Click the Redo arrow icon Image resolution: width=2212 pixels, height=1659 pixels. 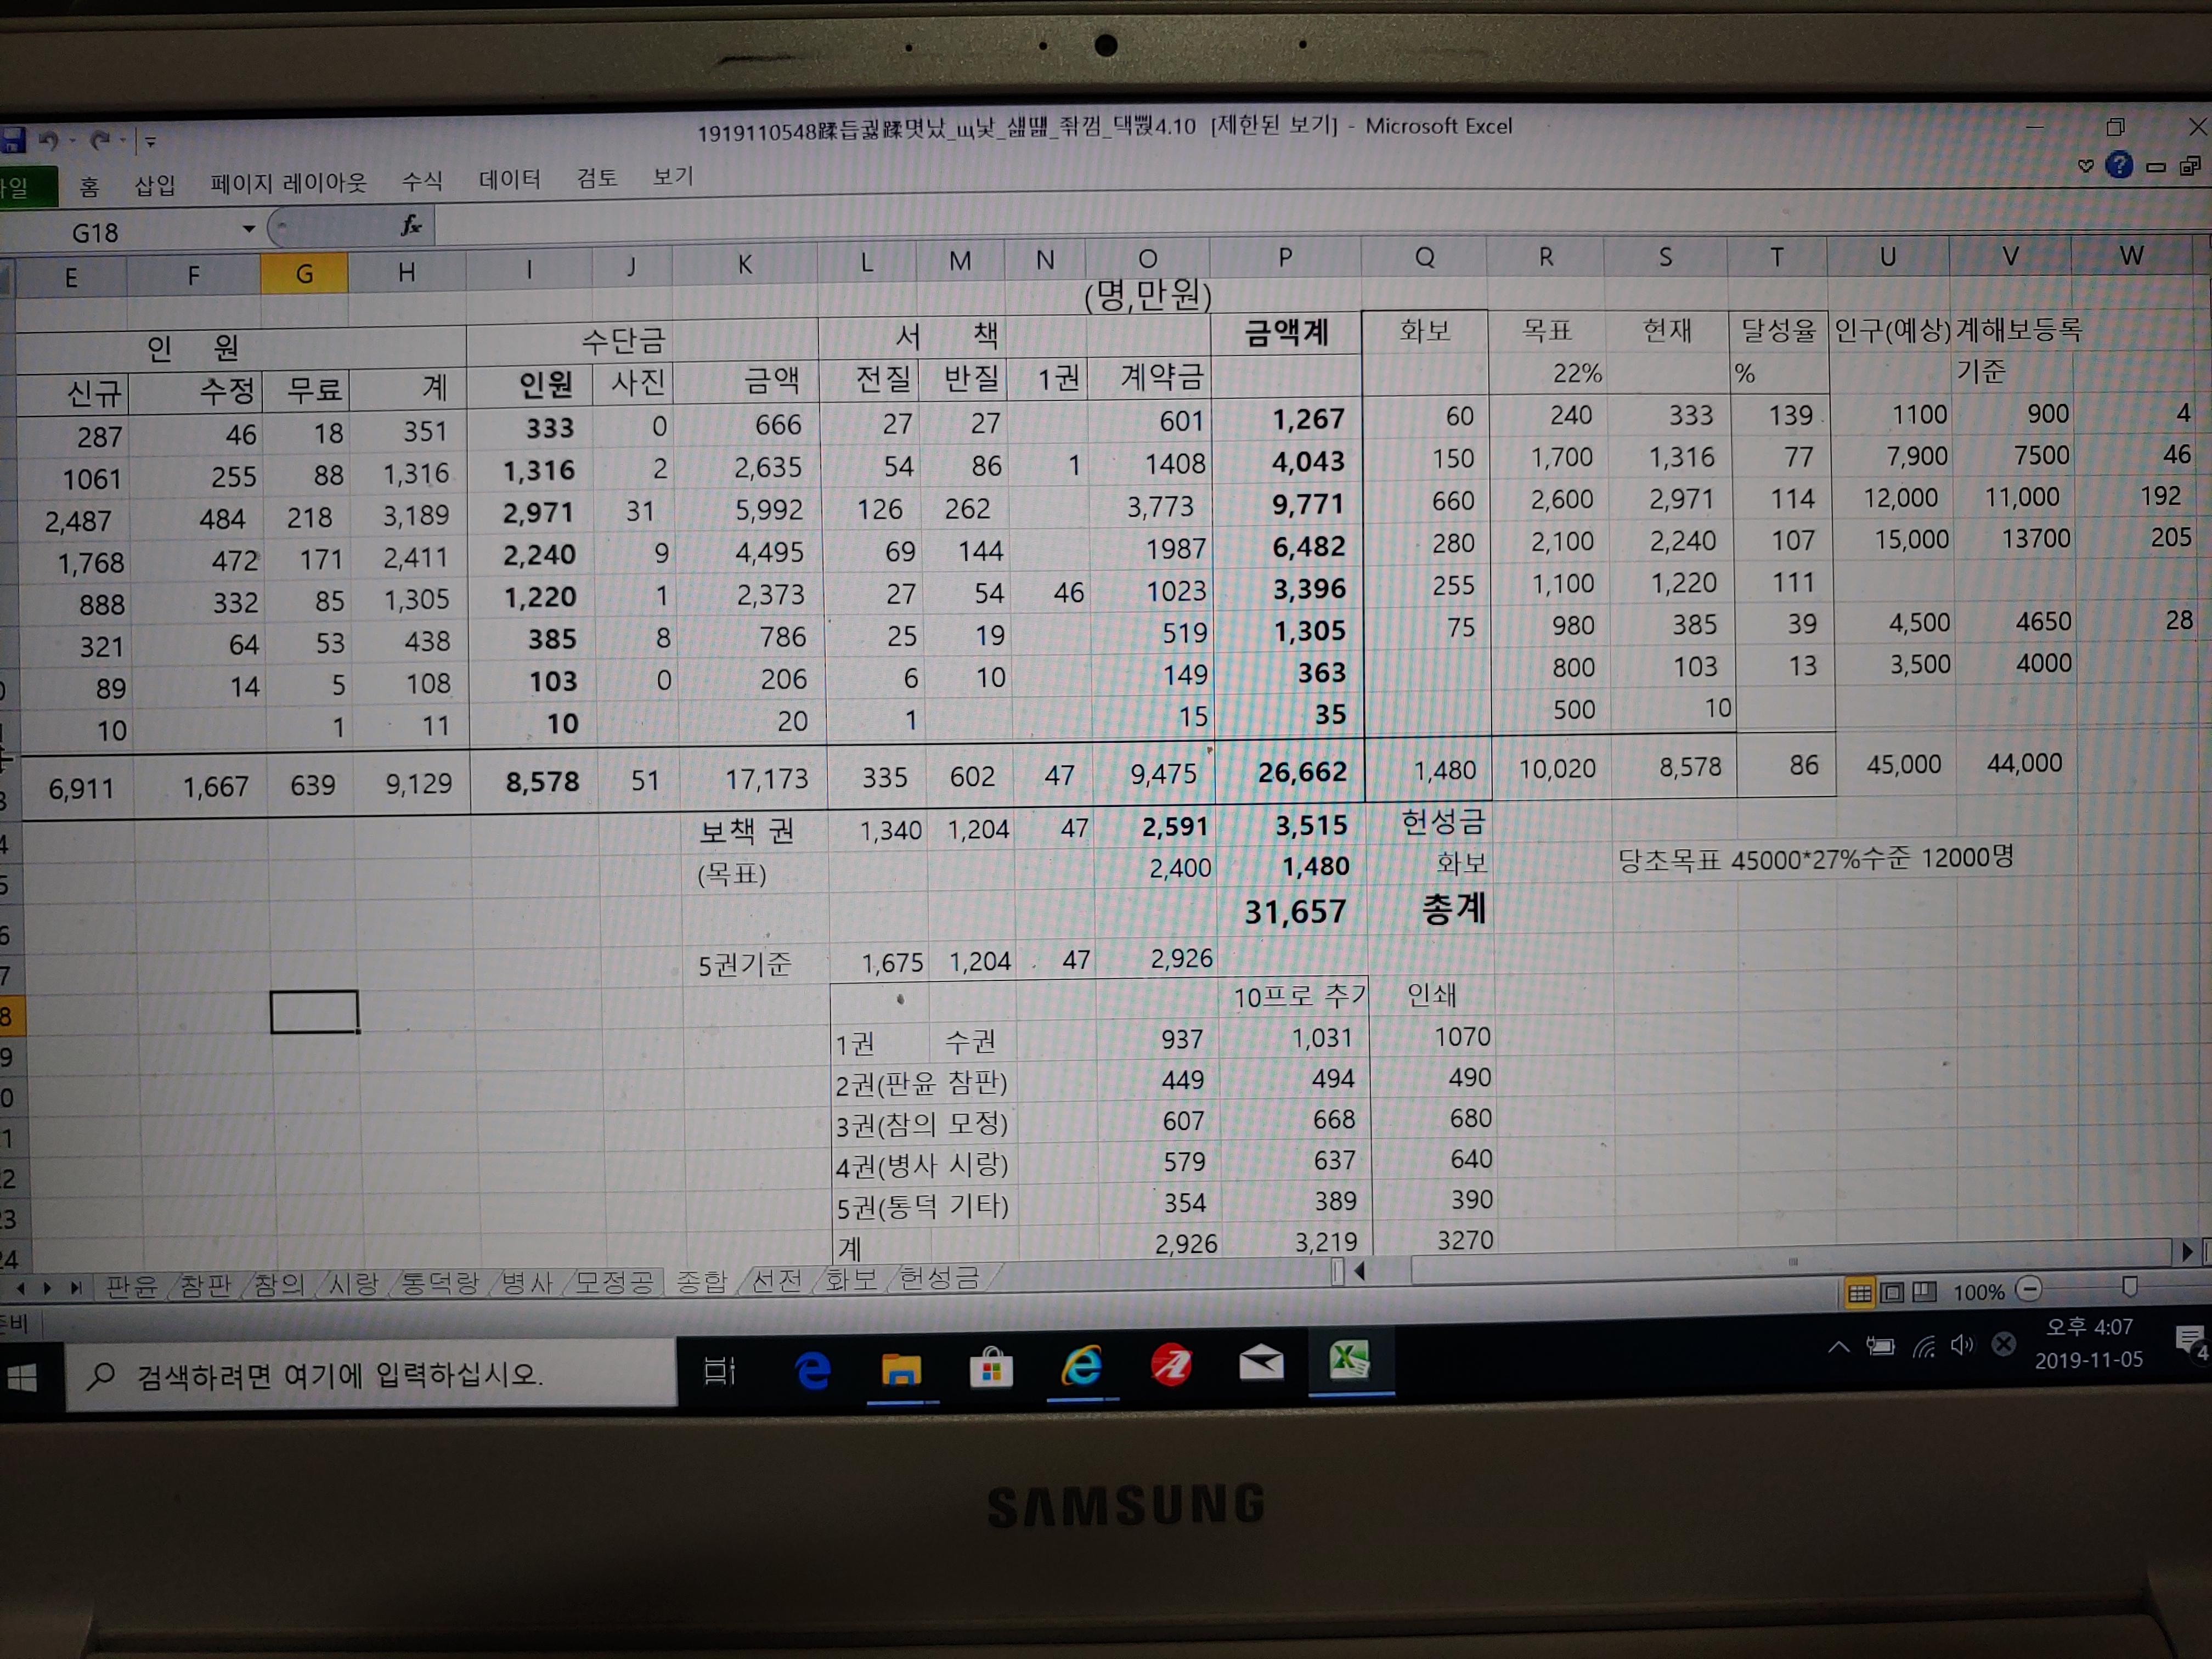[x=99, y=140]
